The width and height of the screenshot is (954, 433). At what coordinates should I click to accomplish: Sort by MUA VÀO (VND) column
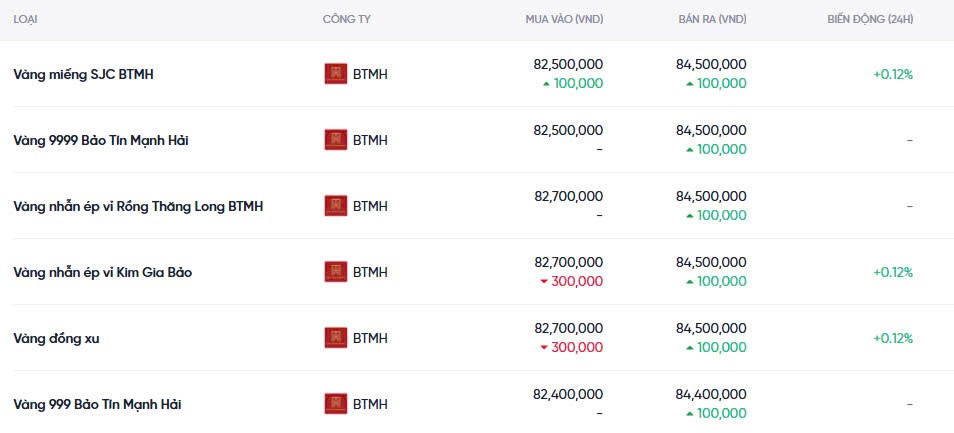pos(564,20)
